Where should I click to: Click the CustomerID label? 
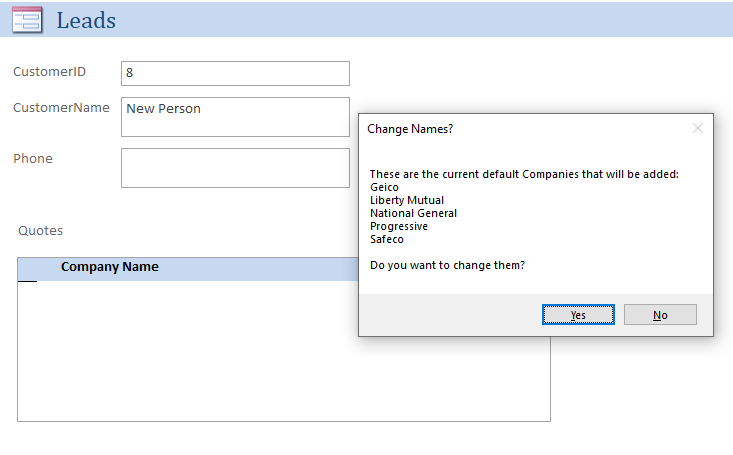(x=50, y=72)
